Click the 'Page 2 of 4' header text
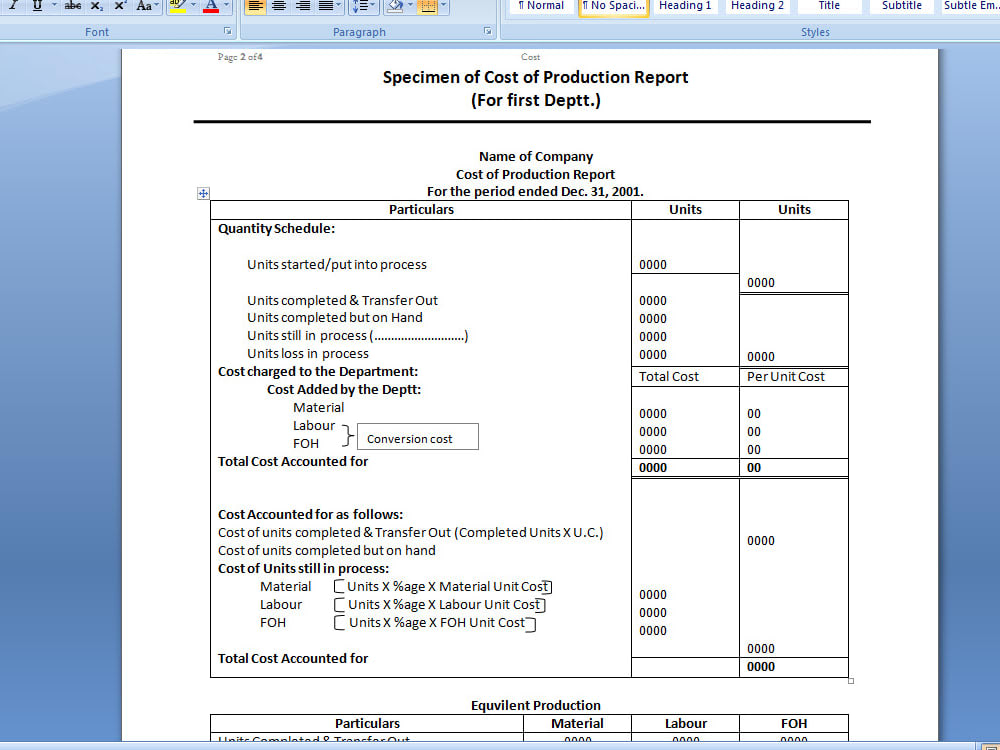This screenshot has width=1000, height=750. [x=240, y=57]
